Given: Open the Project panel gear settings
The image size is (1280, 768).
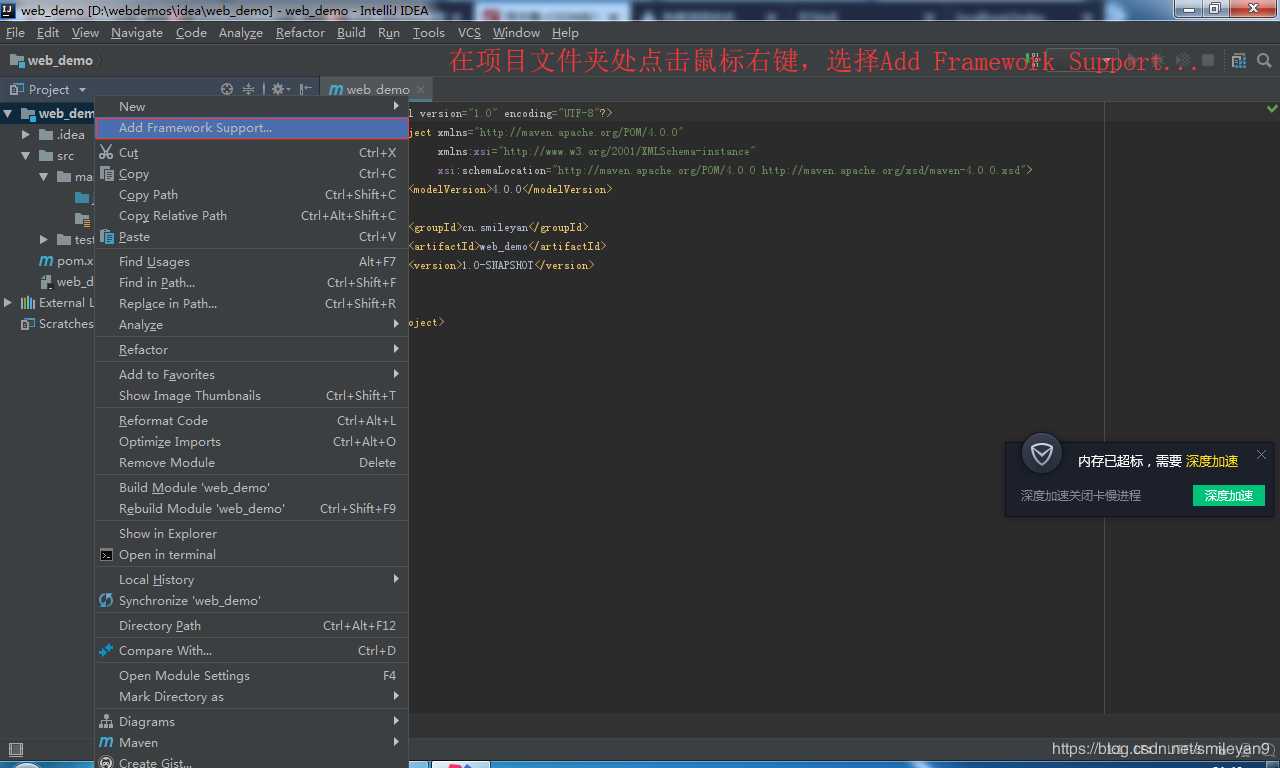Looking at the screenshot, I should tap(281, 89).
